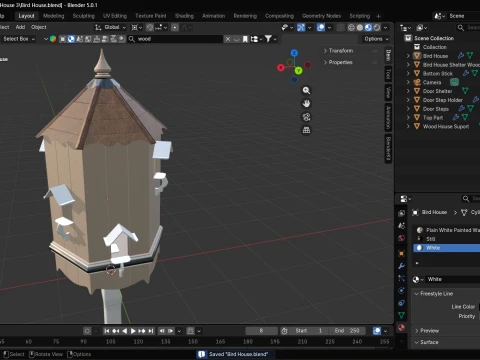480x360 pixels.
Task: Play the animation forward
Action: [133, 331]
